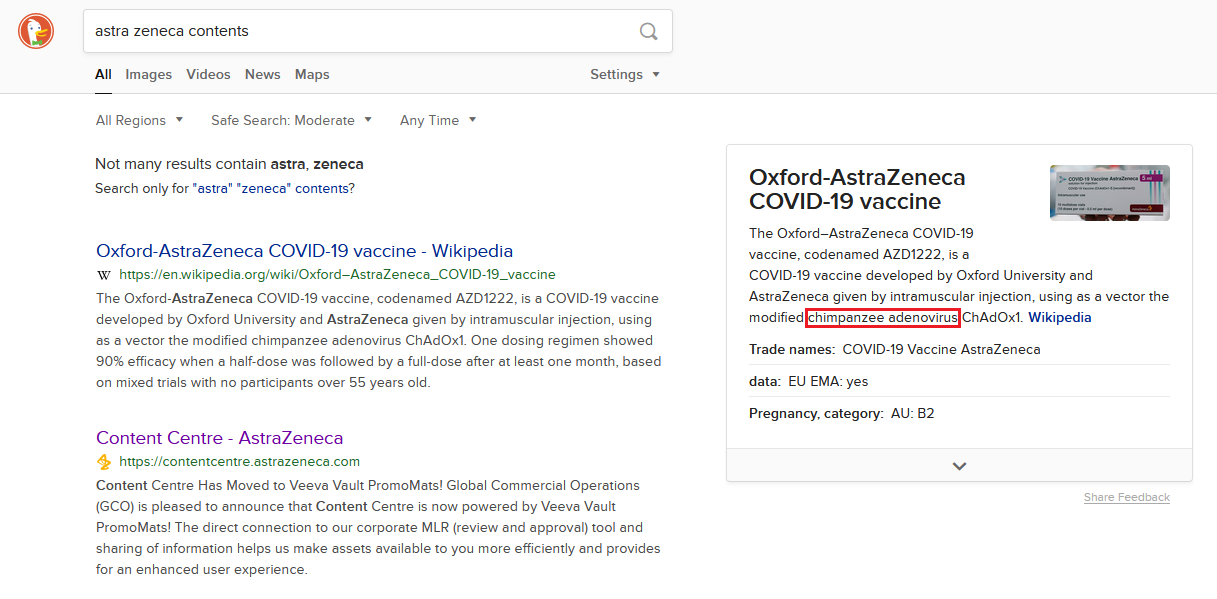Open the Settings dropdown
The image size is (1217, 599).
(x=625, y=74)
